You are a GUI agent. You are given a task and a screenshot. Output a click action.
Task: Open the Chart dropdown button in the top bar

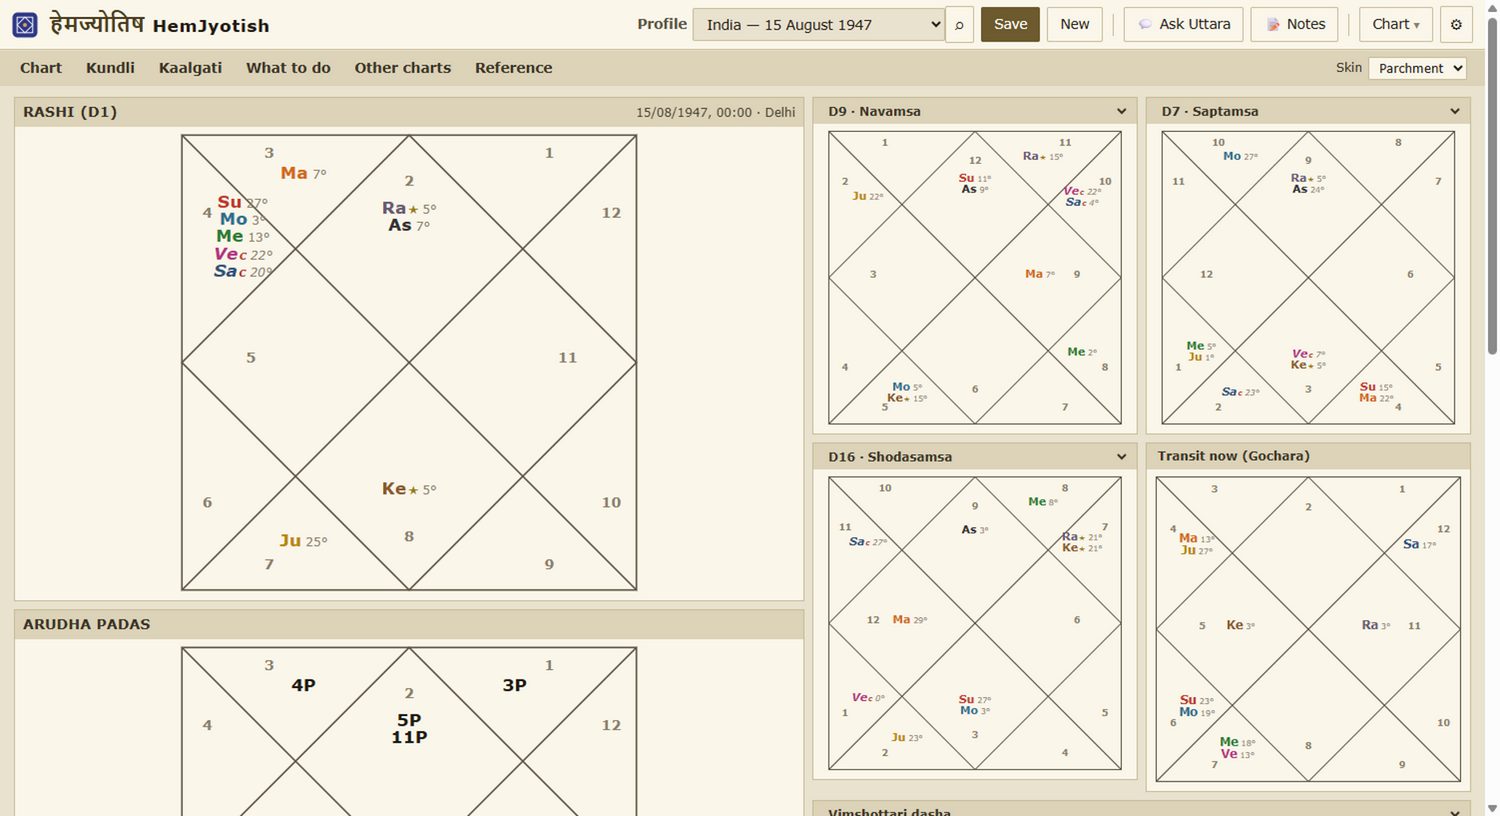(x=1396, y=25)
